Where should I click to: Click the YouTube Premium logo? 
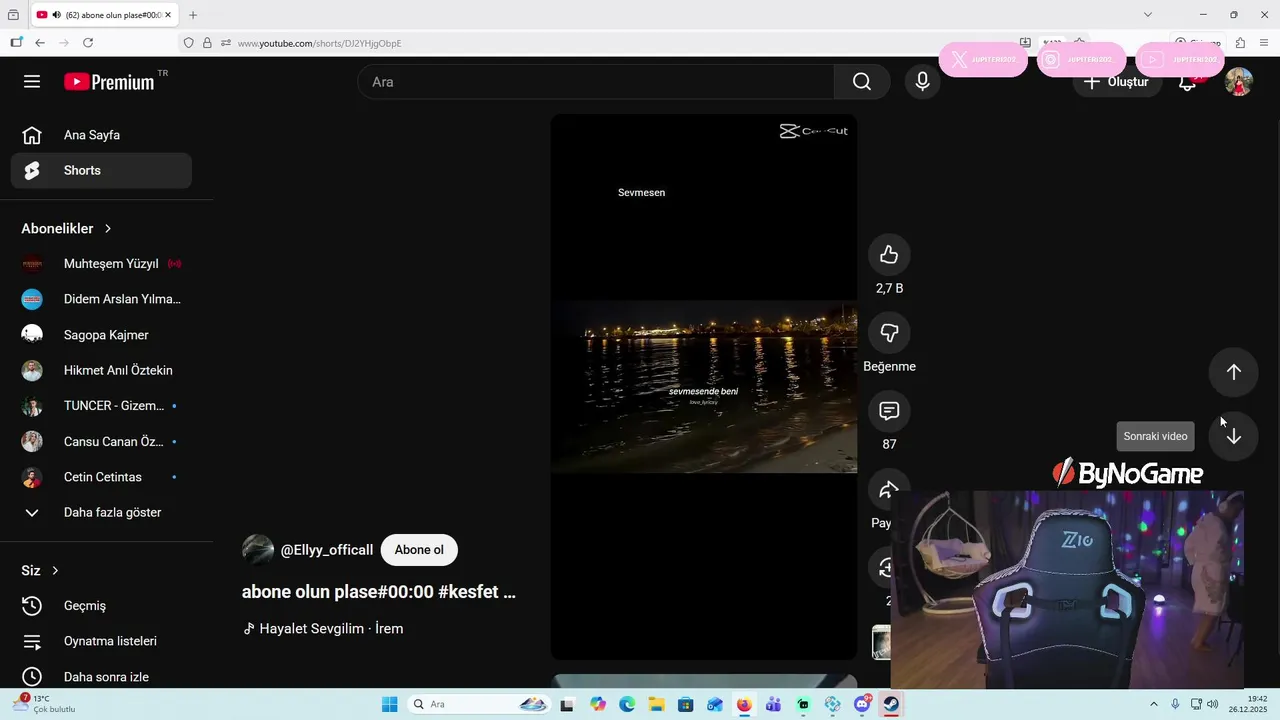pyautogui.click(x=110, y=82)
